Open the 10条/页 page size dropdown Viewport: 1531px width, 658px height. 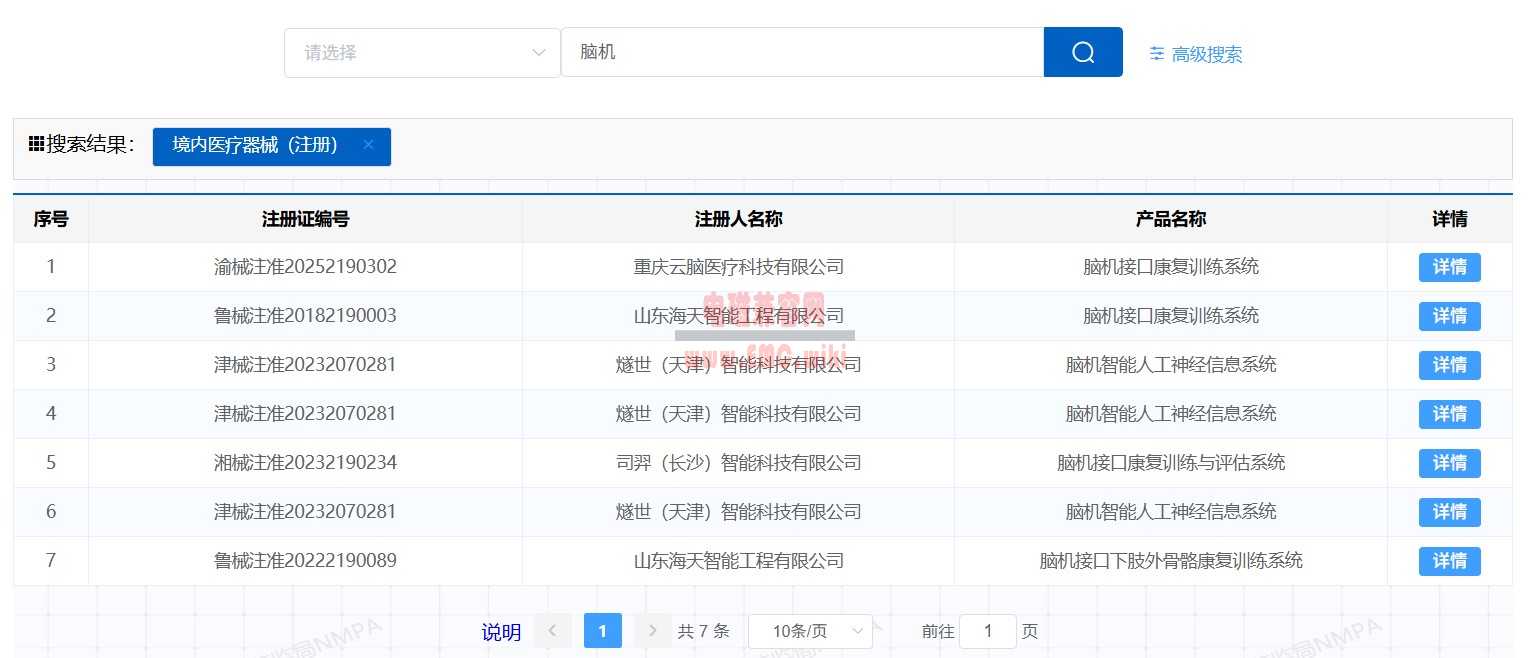810,631
